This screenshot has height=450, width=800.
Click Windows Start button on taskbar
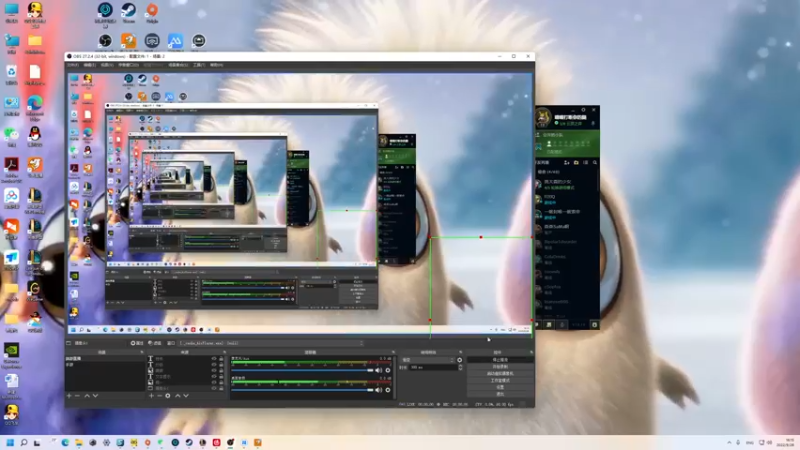[10, 442]
